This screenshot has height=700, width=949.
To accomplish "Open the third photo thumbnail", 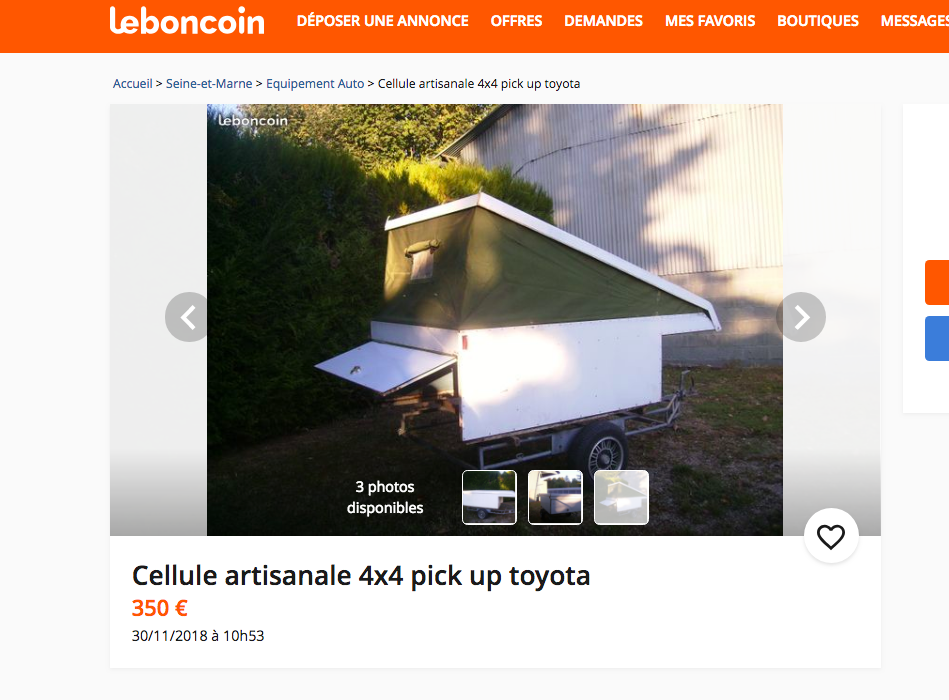I will coord(622,497).
